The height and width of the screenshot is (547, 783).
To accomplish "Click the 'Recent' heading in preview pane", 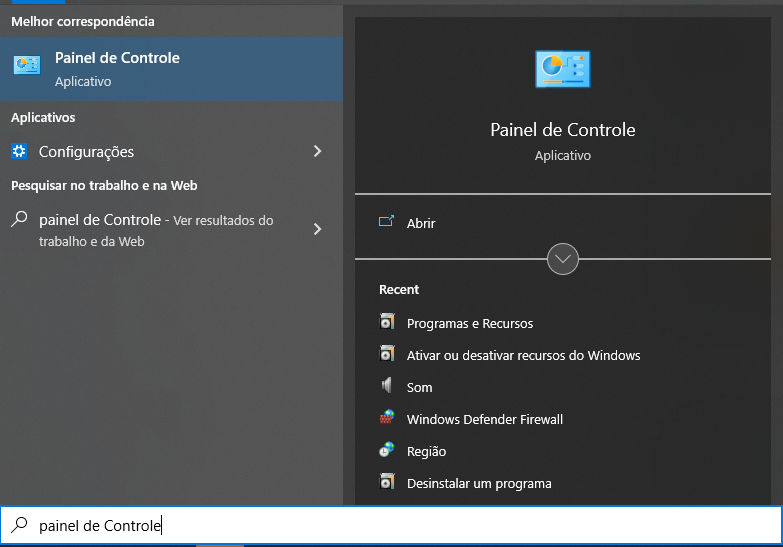I will (399, 289).
